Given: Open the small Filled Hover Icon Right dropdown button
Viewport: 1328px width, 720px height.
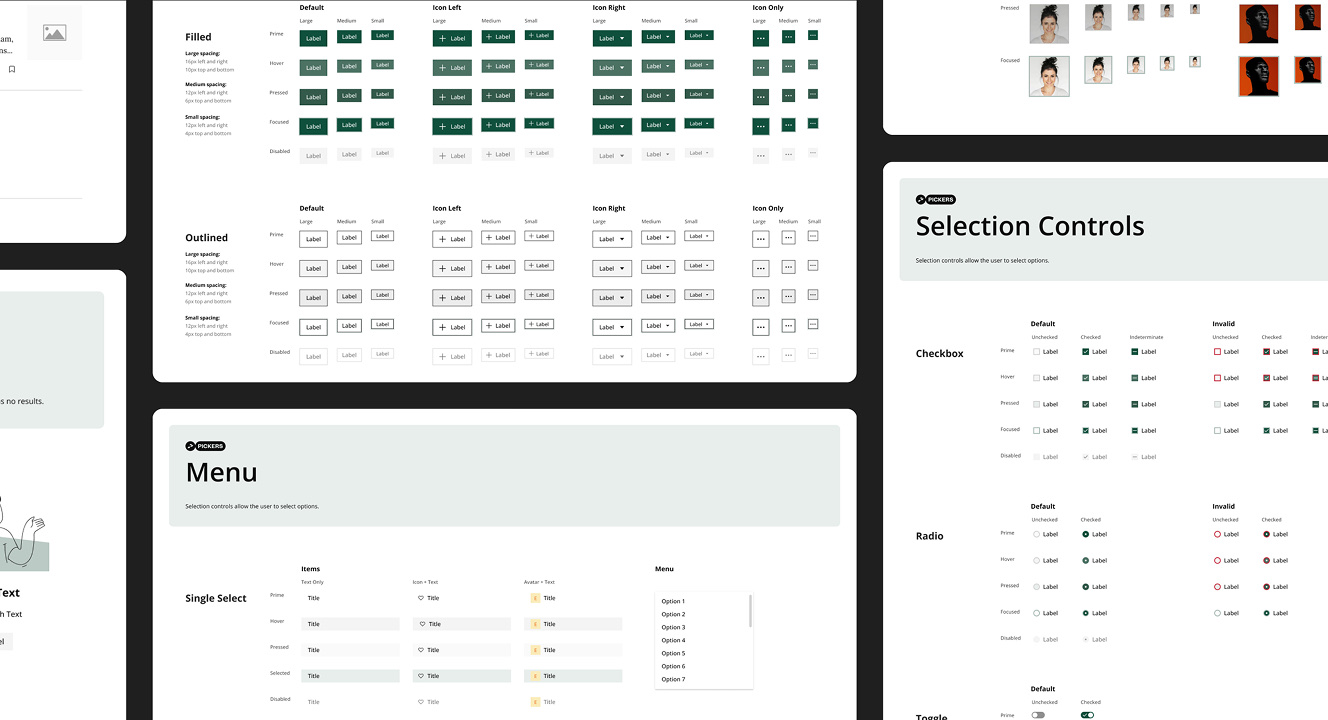Looking at the screenshot, I should click(699, 65).
